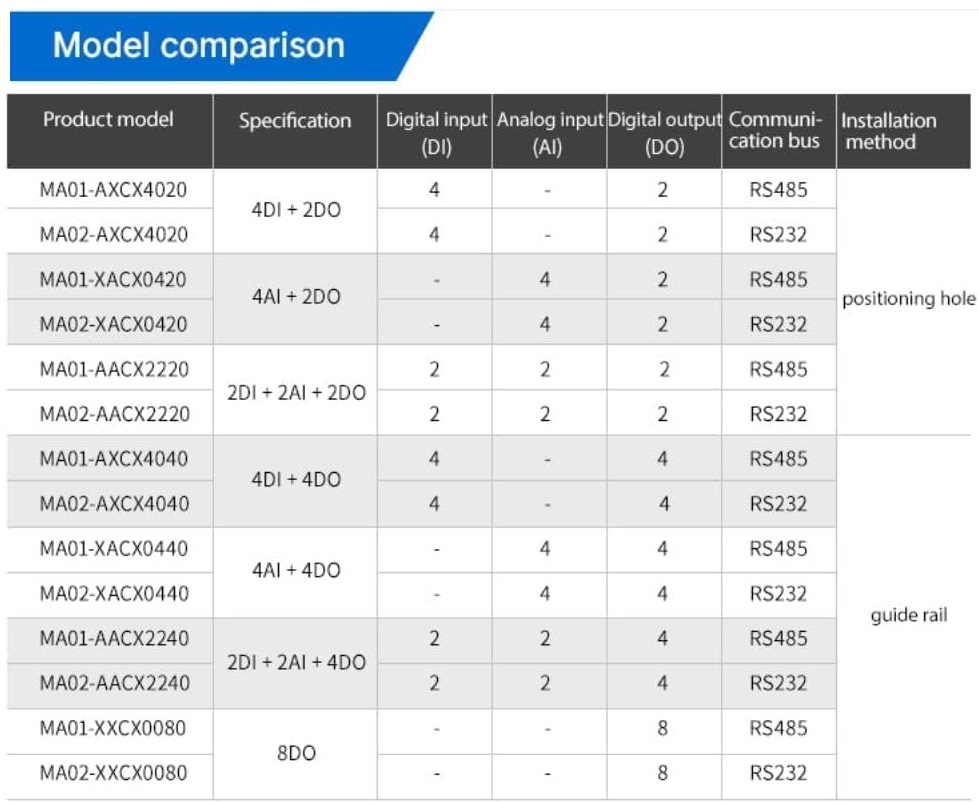Select the "Digital input (DI)" header
The height and width of the screenshot is (803, 979).
click(x=435, y=133)
